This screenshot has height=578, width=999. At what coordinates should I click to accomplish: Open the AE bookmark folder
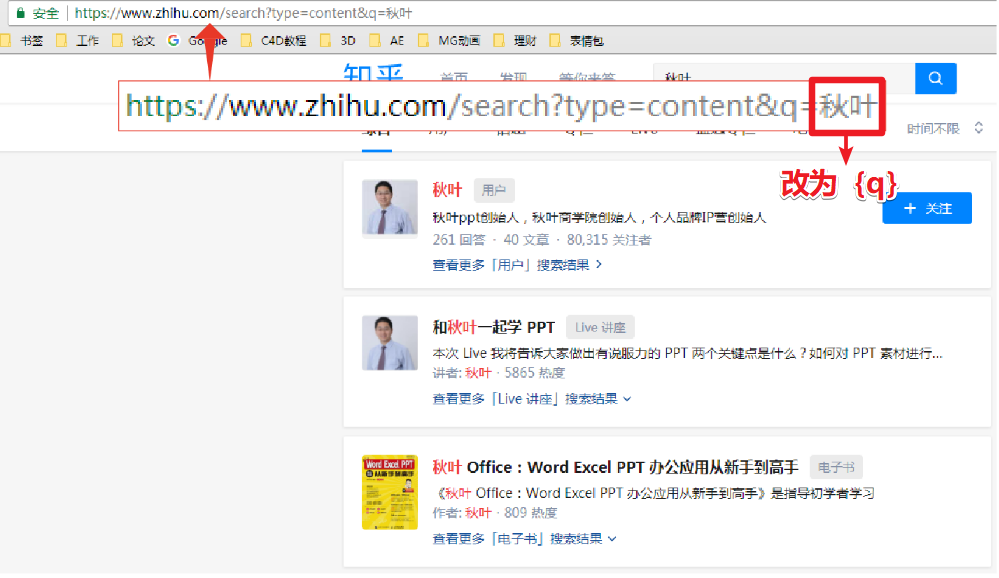tap(387, 41)
